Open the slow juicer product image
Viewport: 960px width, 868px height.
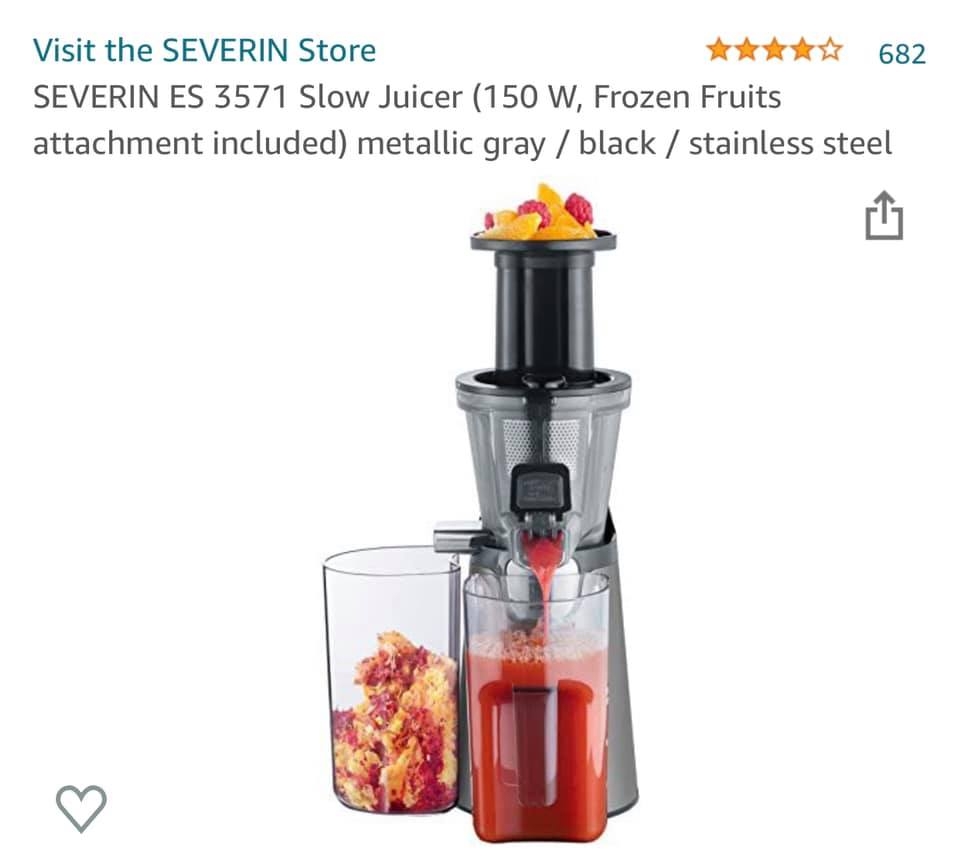480,513
